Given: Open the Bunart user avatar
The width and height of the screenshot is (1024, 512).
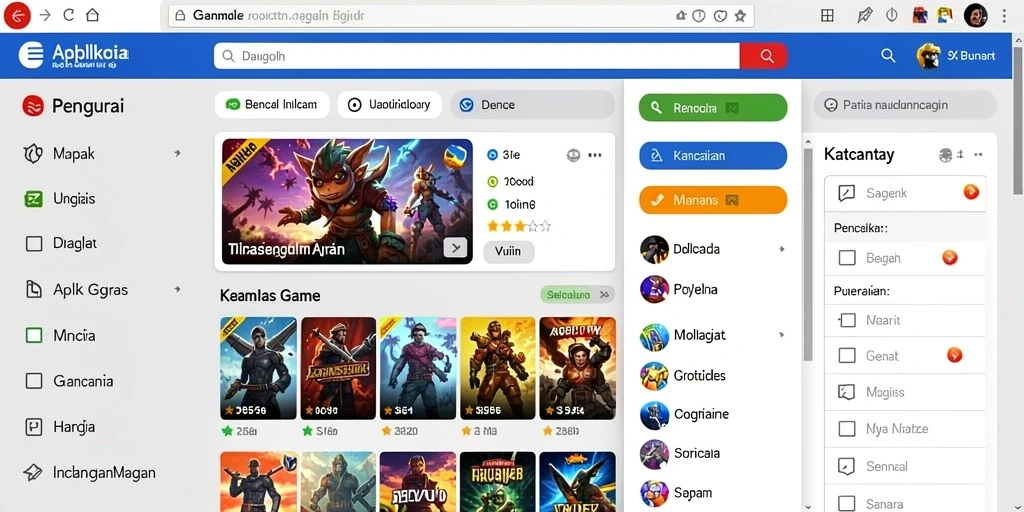Looking at the screenshot, I should pos(928,56).
